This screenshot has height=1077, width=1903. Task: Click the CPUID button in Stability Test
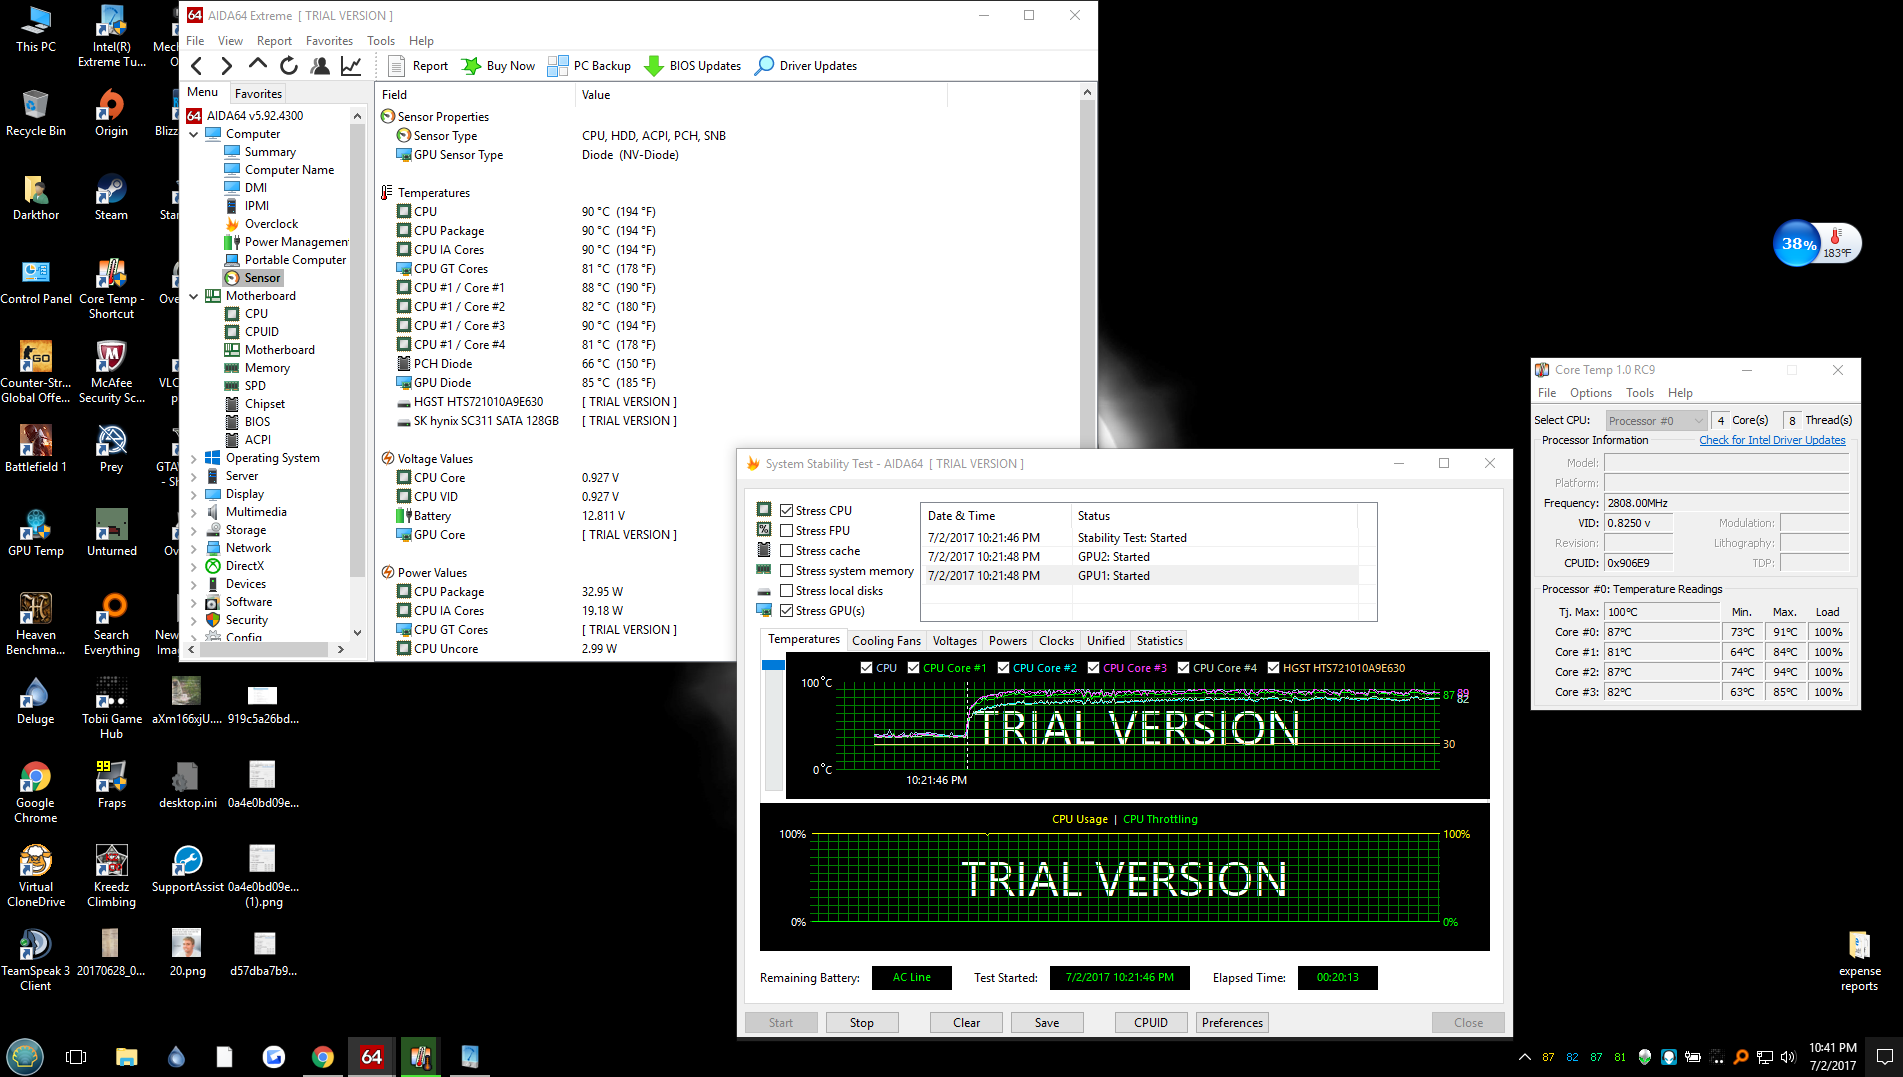point(1151,1023)
